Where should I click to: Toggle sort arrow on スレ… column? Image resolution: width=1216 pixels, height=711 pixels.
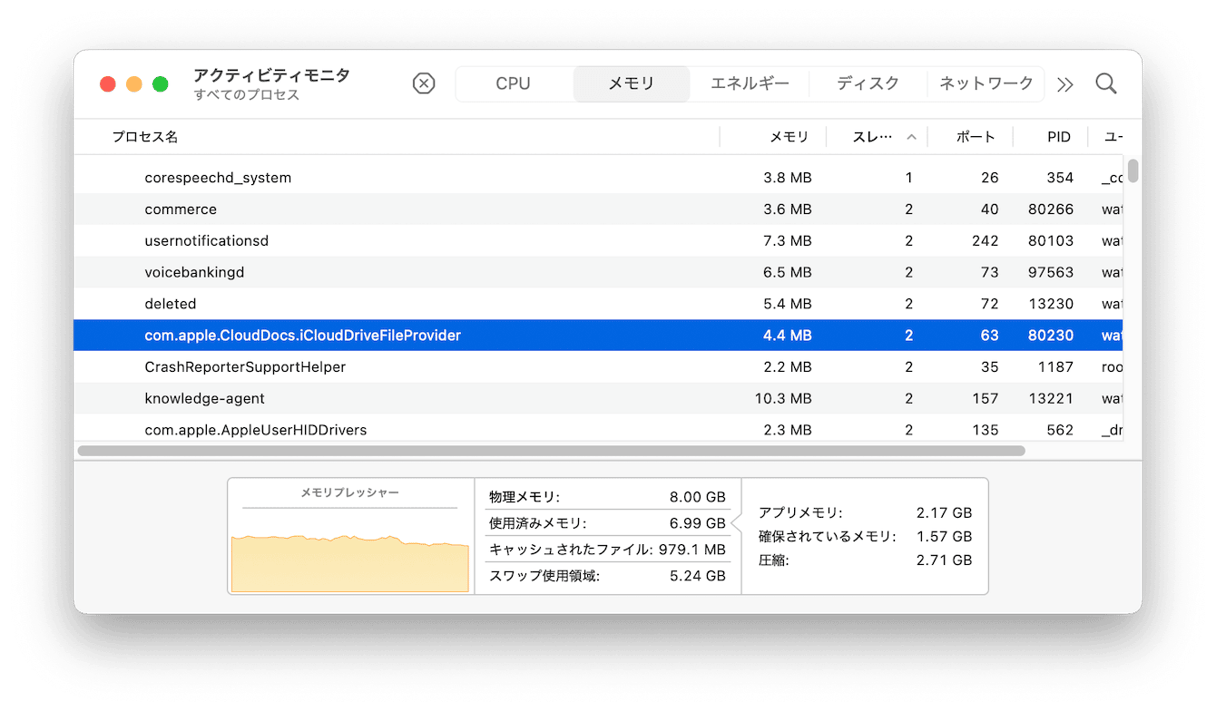click(911, 137)
